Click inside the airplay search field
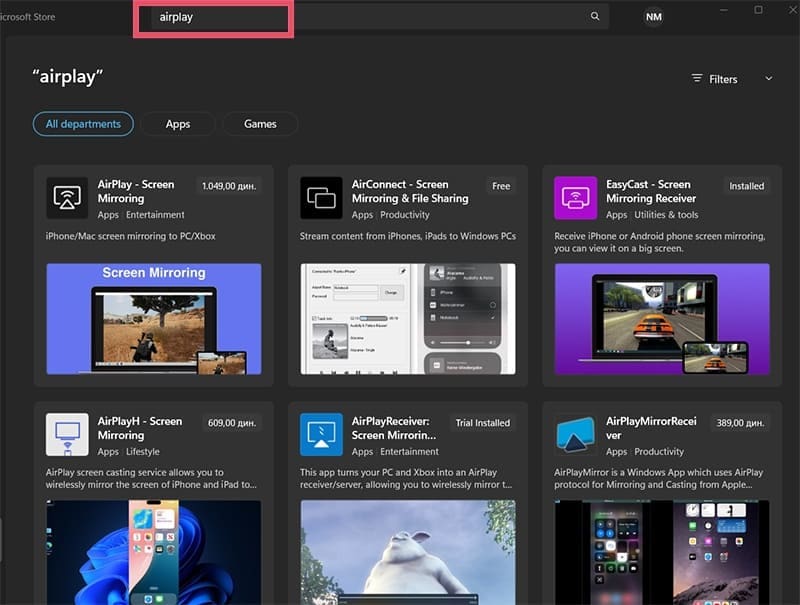Image resolution: width=800 pixels, height=605 pixels. 213,17
